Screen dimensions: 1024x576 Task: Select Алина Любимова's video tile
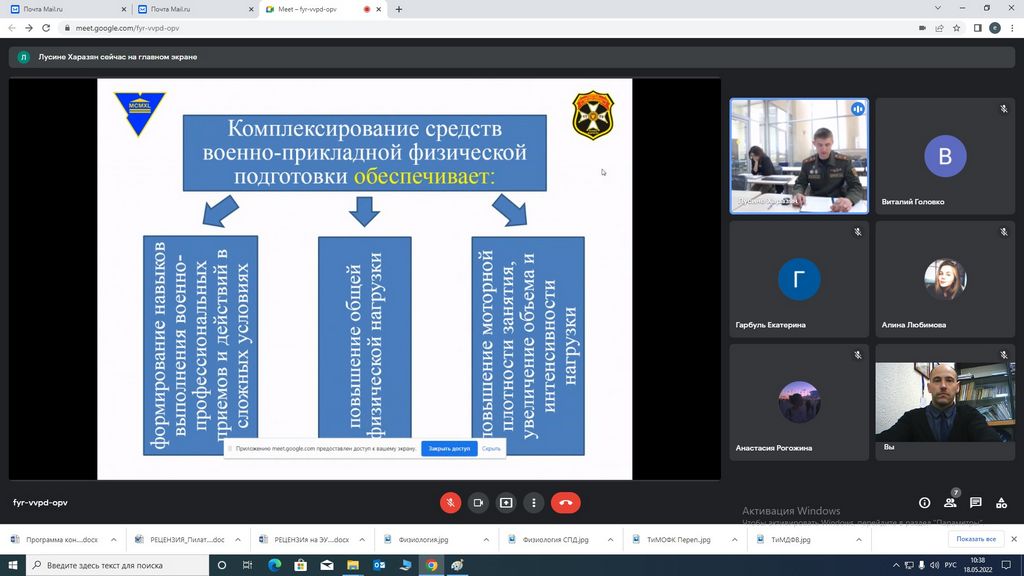944,279
